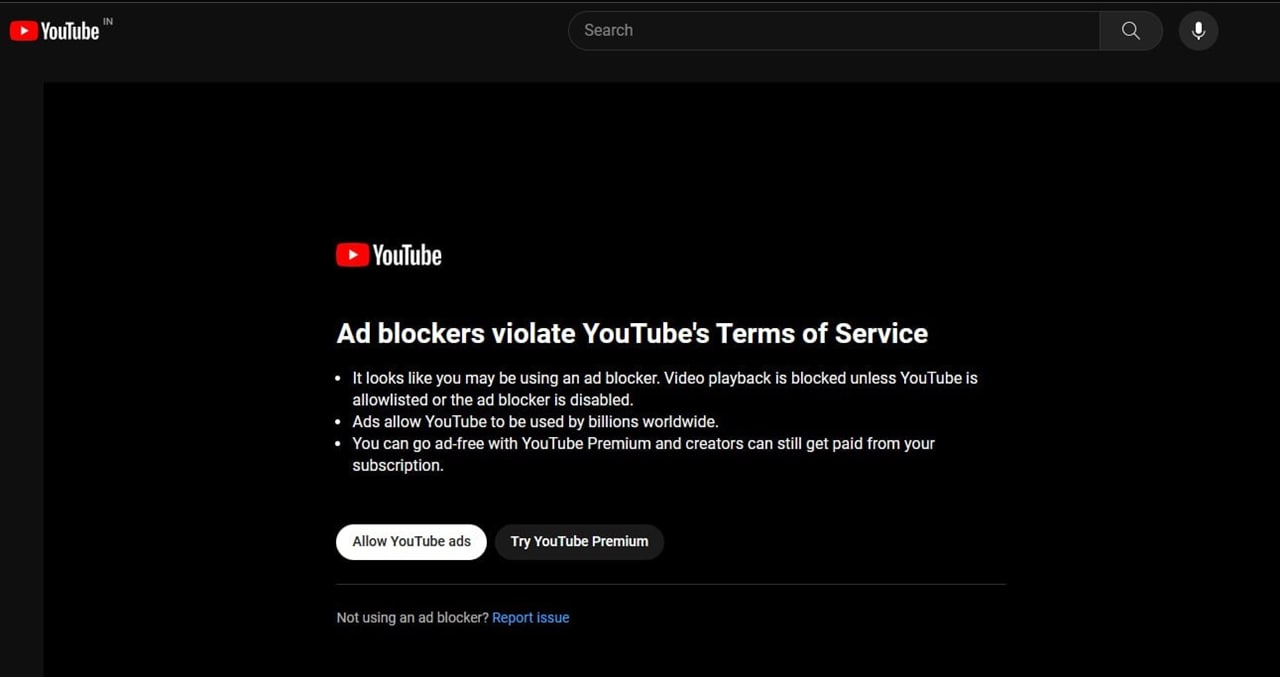Click the YouTube wordmark in the dialog logo
The image size is (1280, 677).
pyautogui.click(x=406, y=255)
